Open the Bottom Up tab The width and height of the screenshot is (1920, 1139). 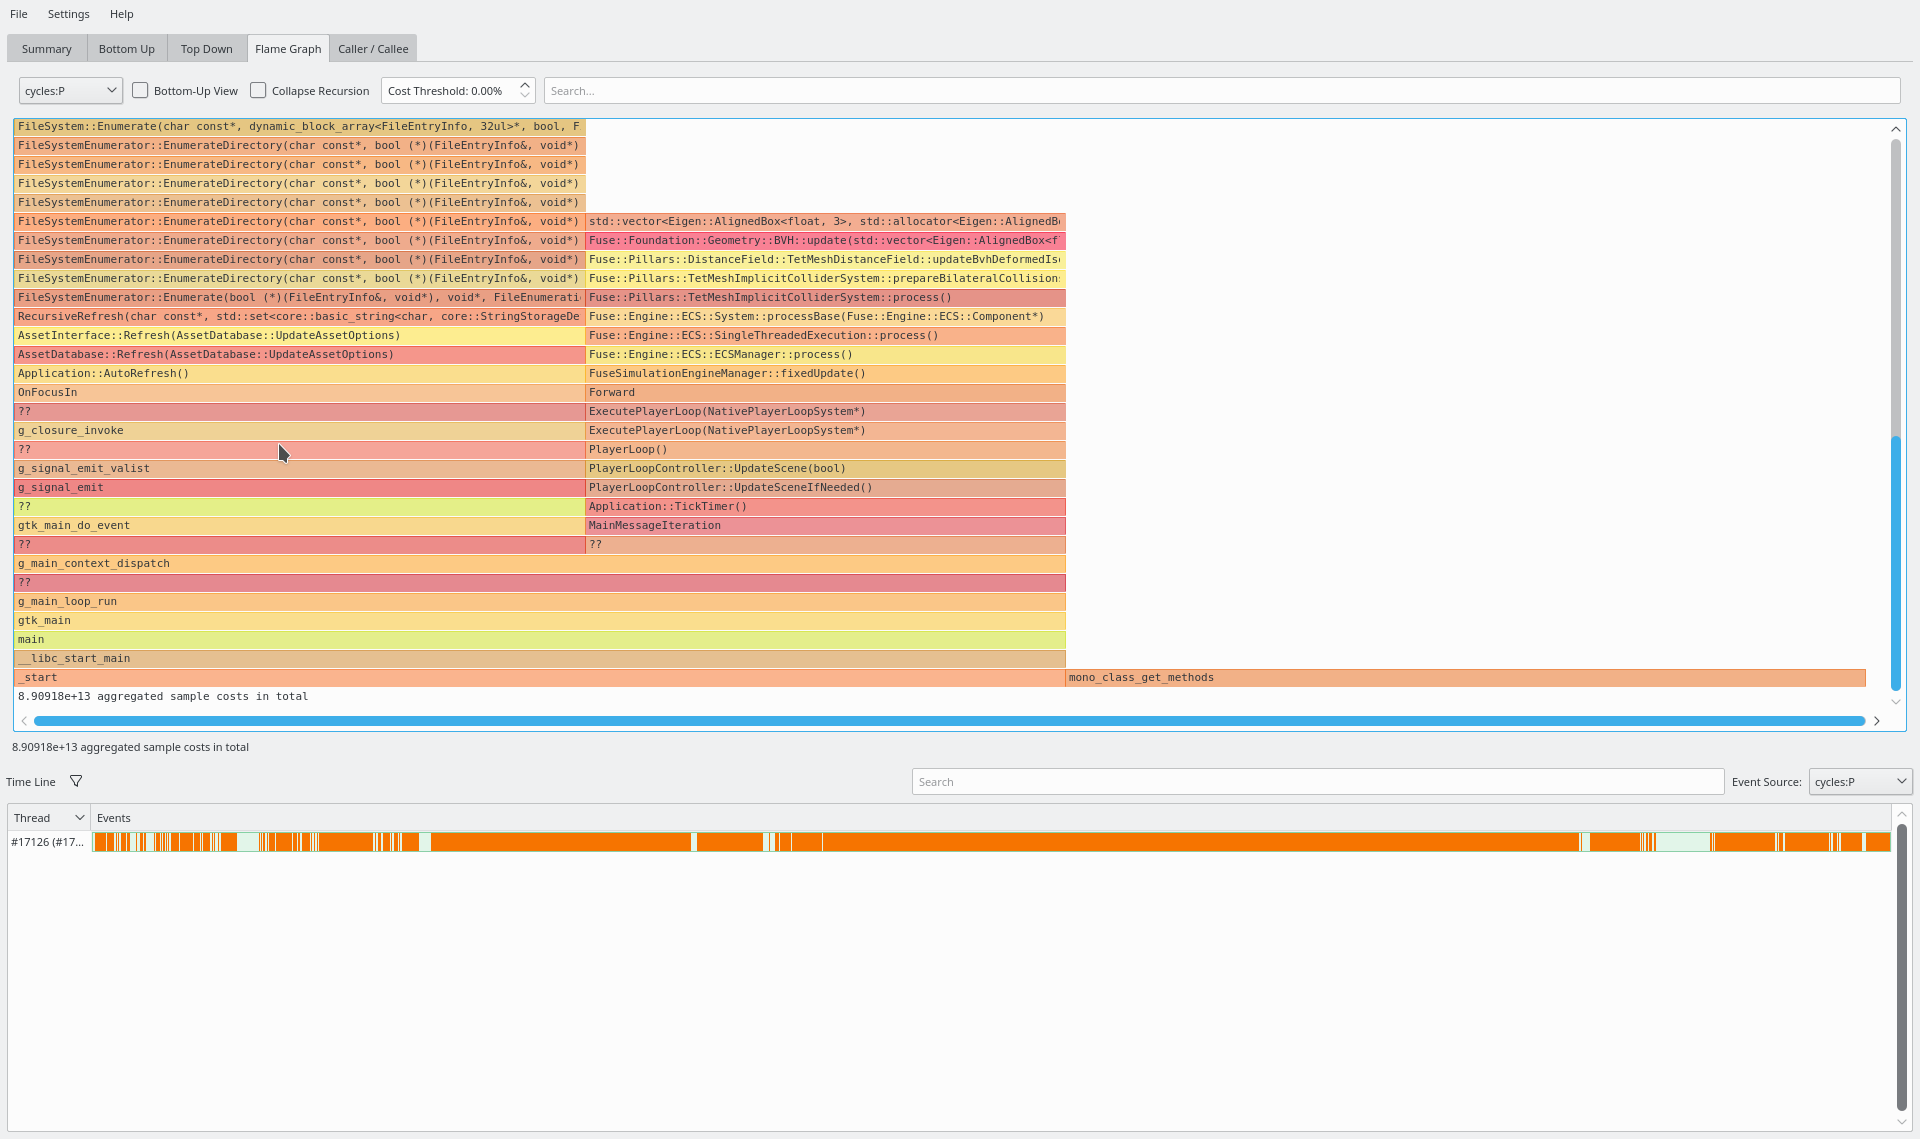(x=127, y=49)
